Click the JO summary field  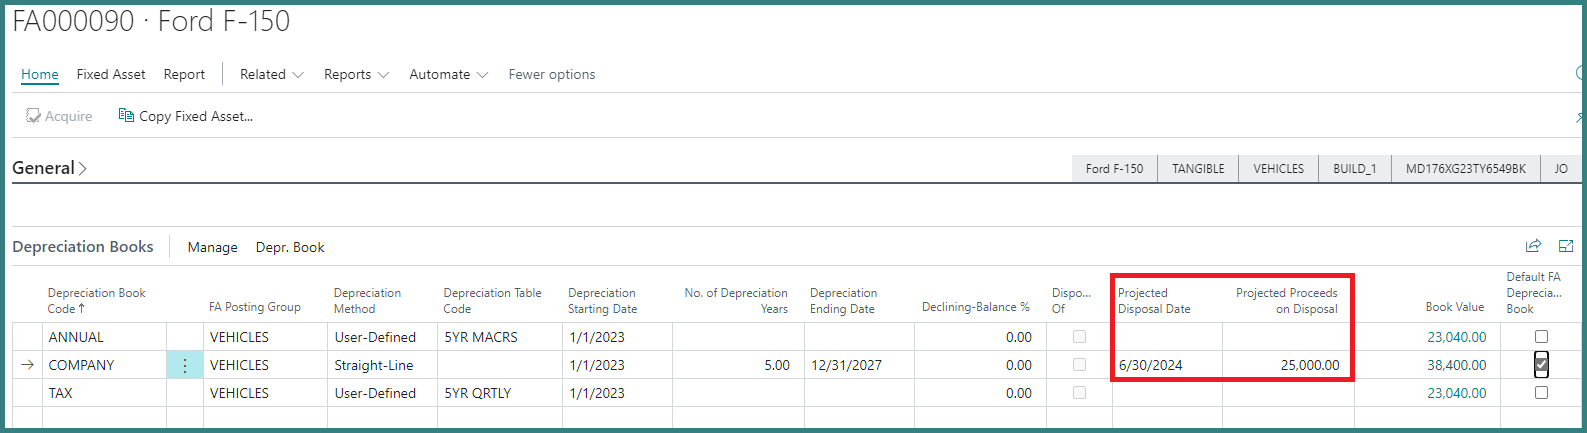(1561, 168)
